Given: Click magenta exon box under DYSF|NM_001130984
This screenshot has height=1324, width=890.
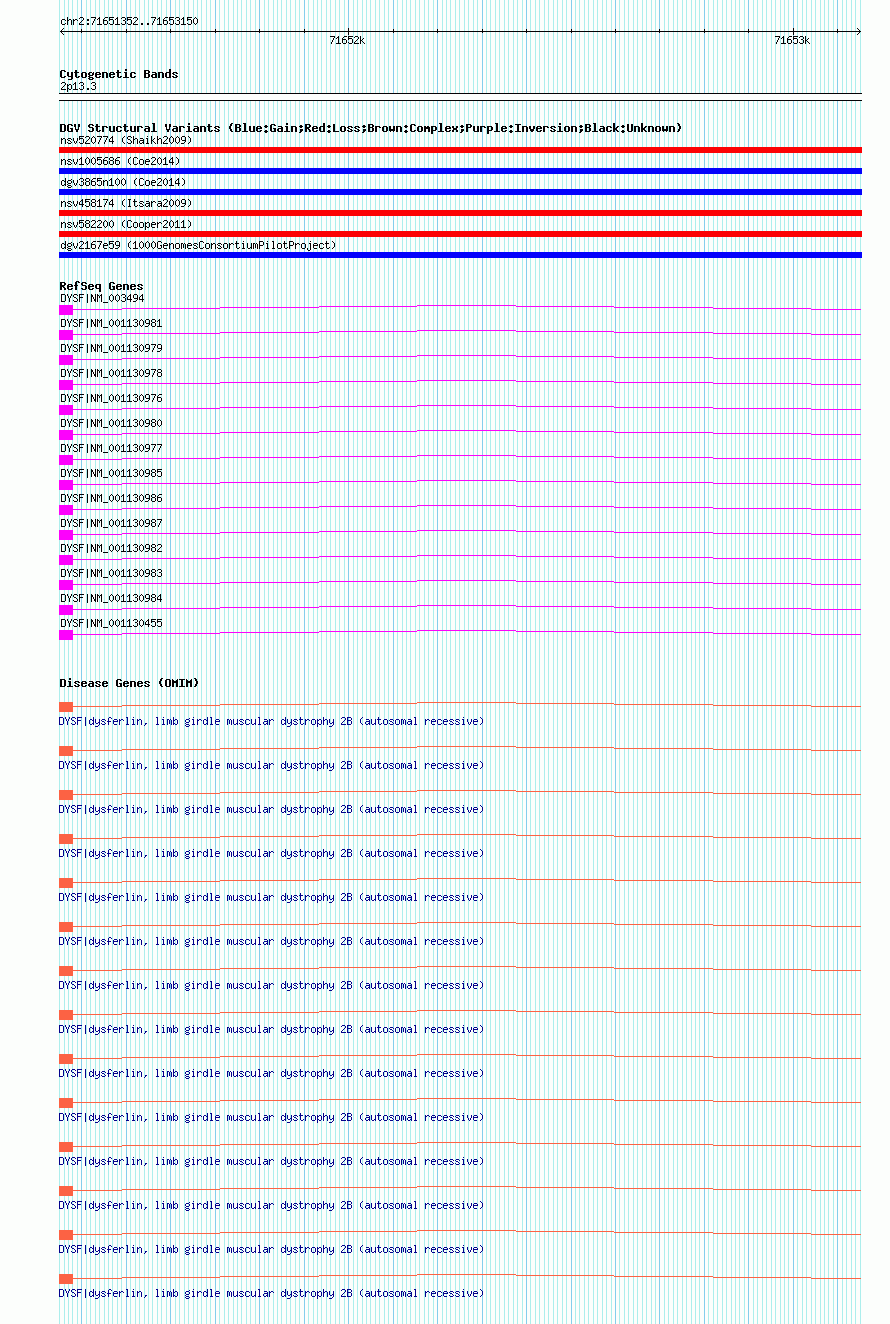Looking at the screenshot, I should point(66,610).
